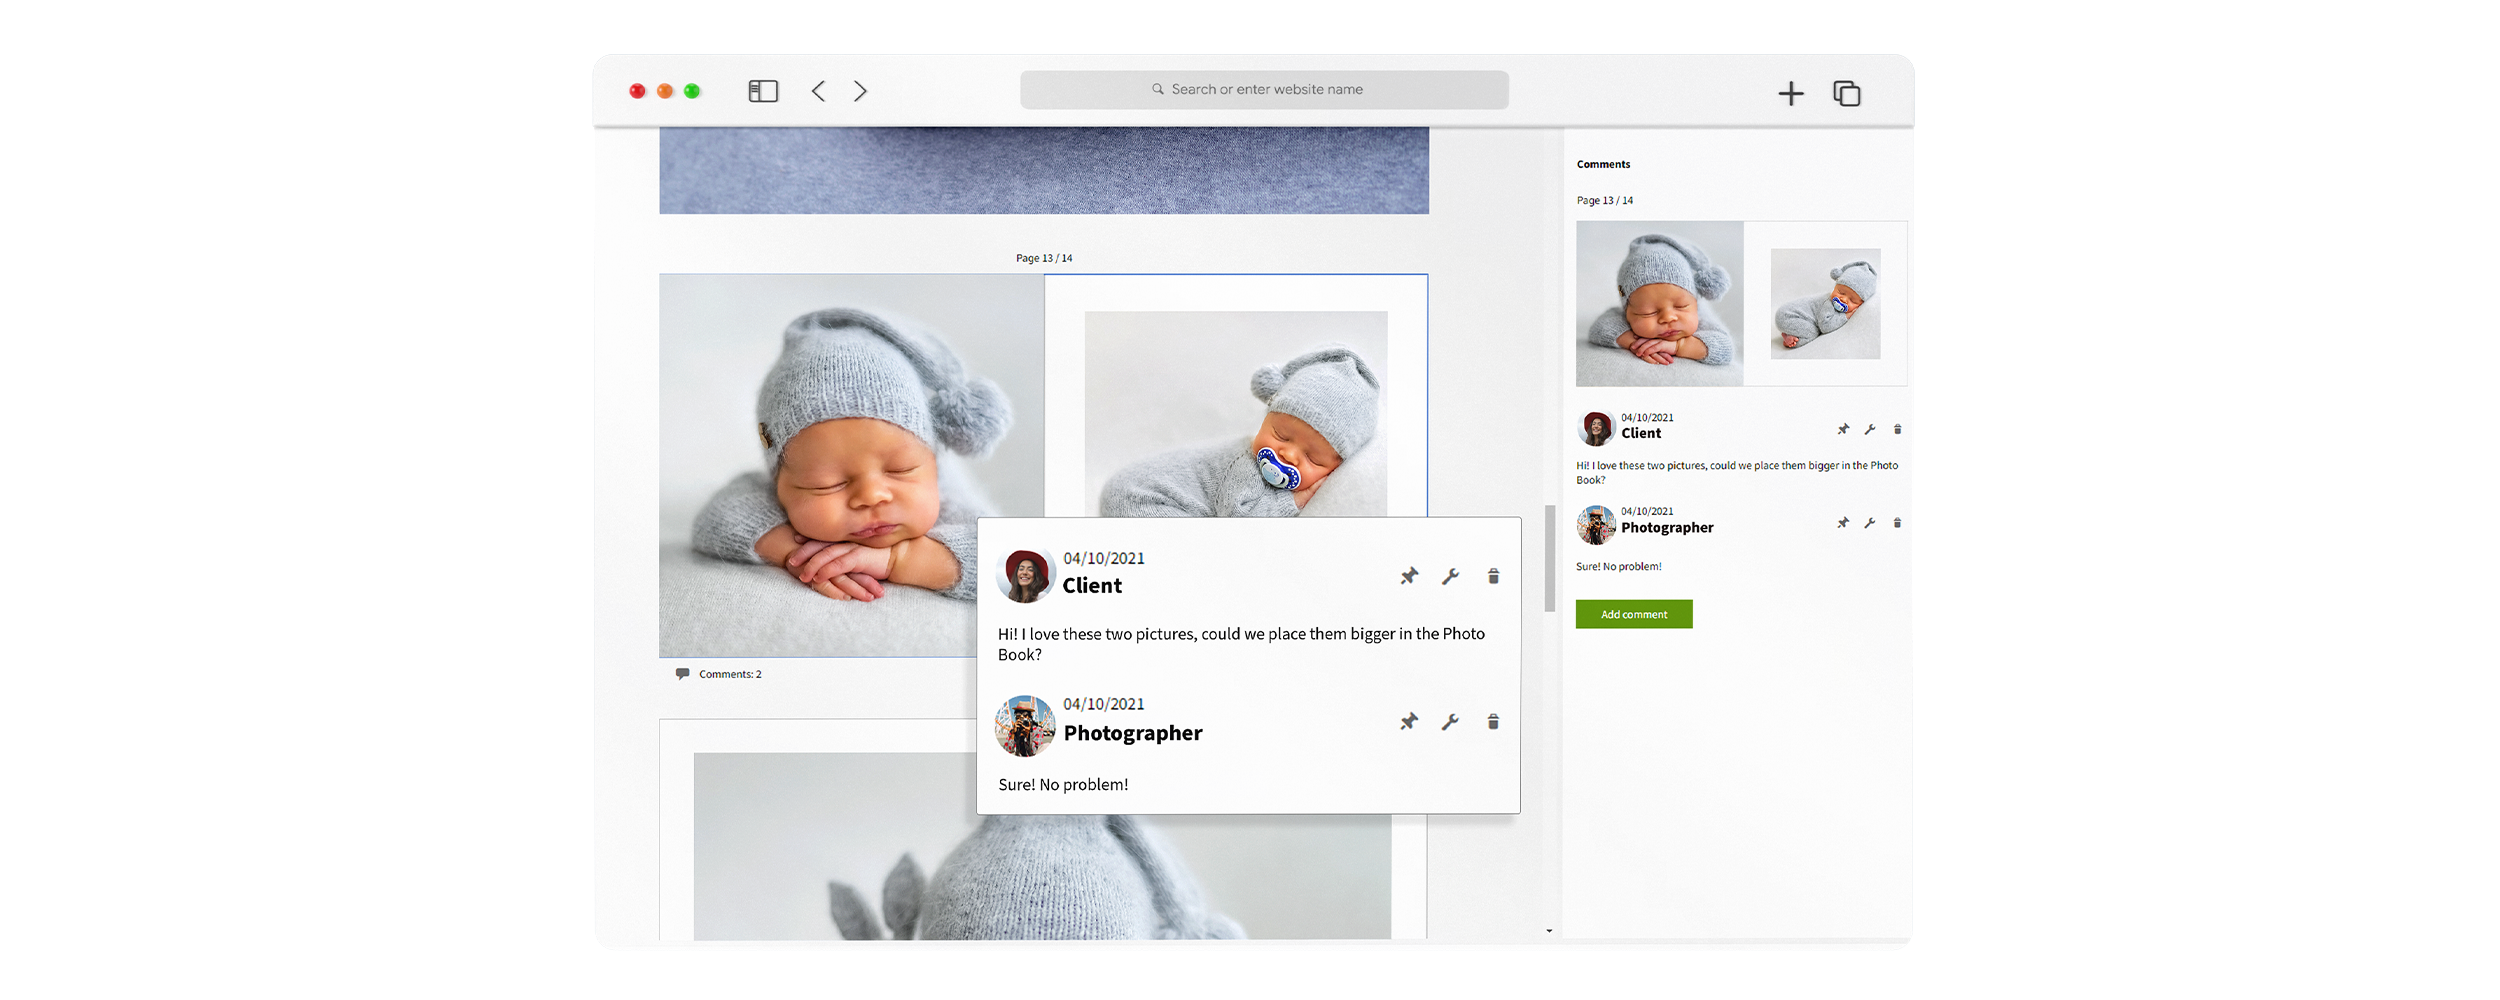Delete the Photographer reply in the sidebar

pyautogui.click(x=1897, y=522)
